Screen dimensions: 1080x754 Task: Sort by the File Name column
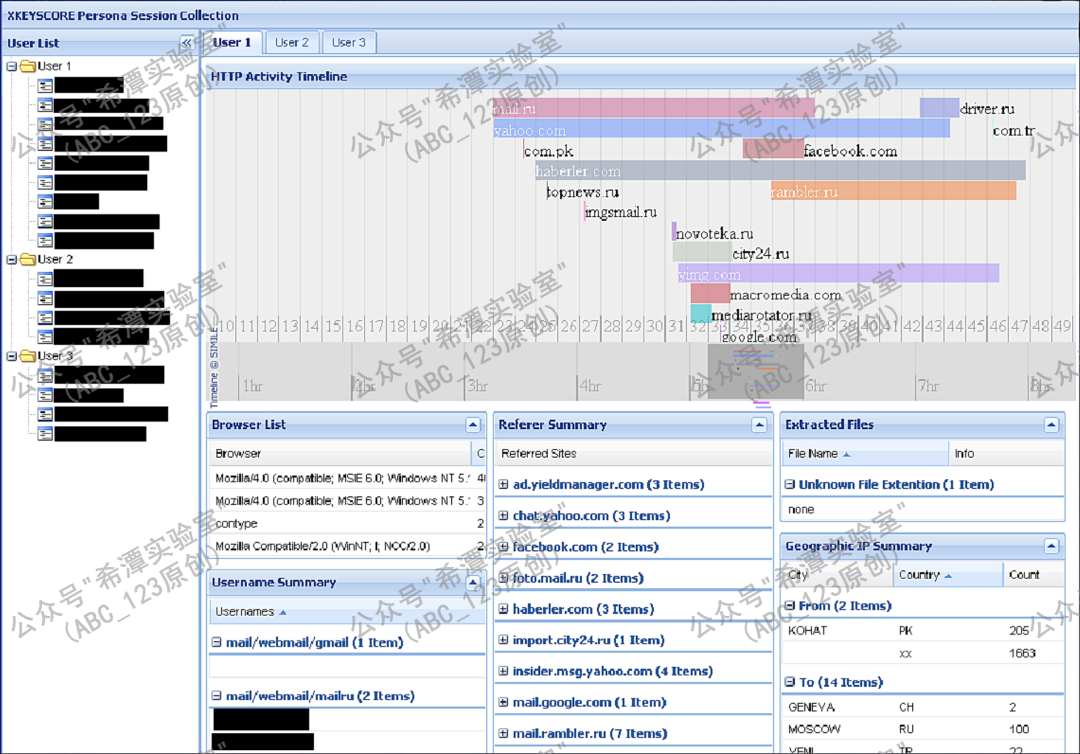865,454
